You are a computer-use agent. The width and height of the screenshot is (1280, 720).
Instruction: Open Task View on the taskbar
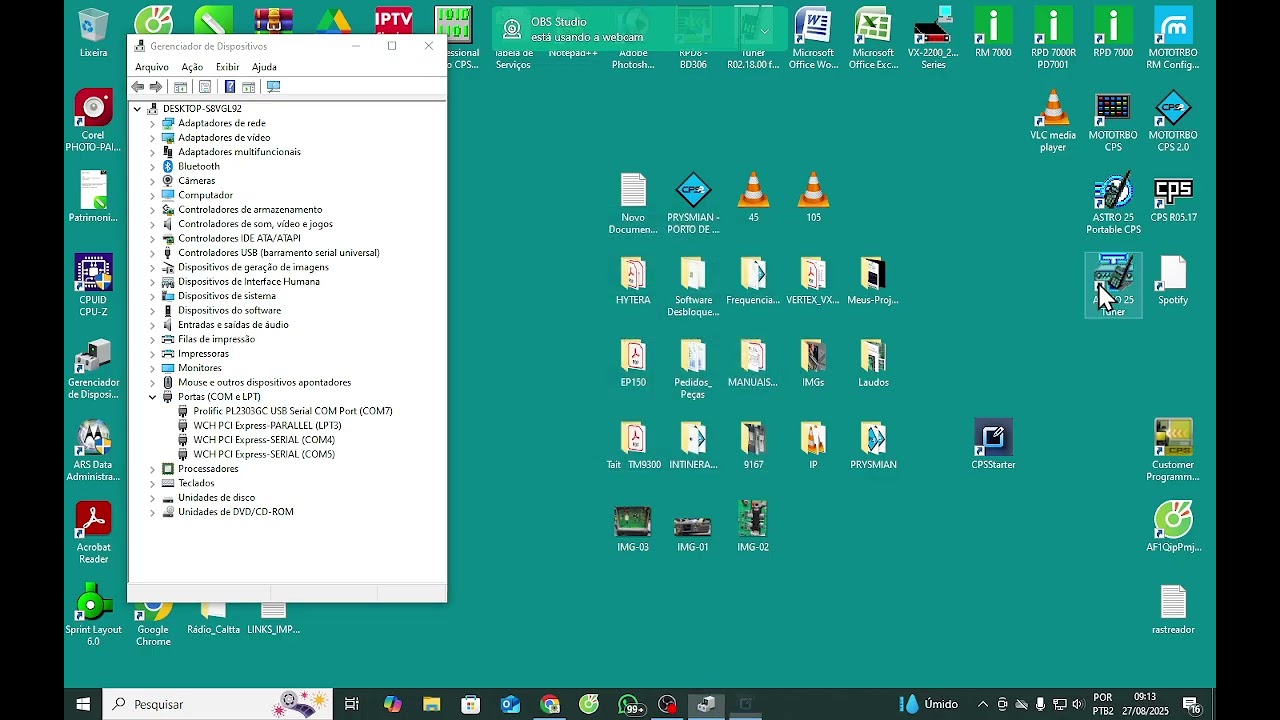coord(352,704)
